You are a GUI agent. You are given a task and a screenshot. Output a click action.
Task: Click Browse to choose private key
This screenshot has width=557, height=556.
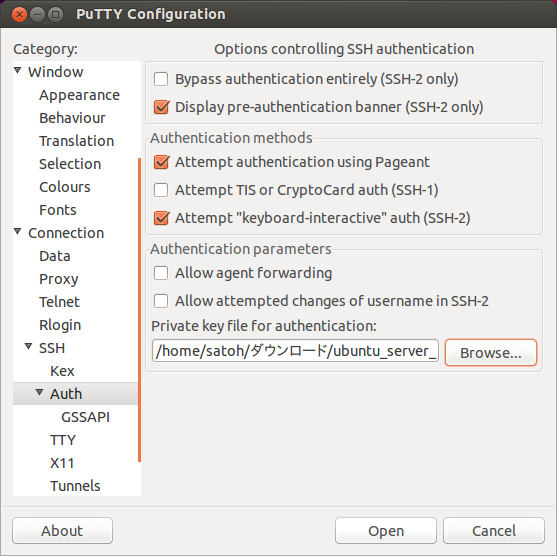point(491,352)
